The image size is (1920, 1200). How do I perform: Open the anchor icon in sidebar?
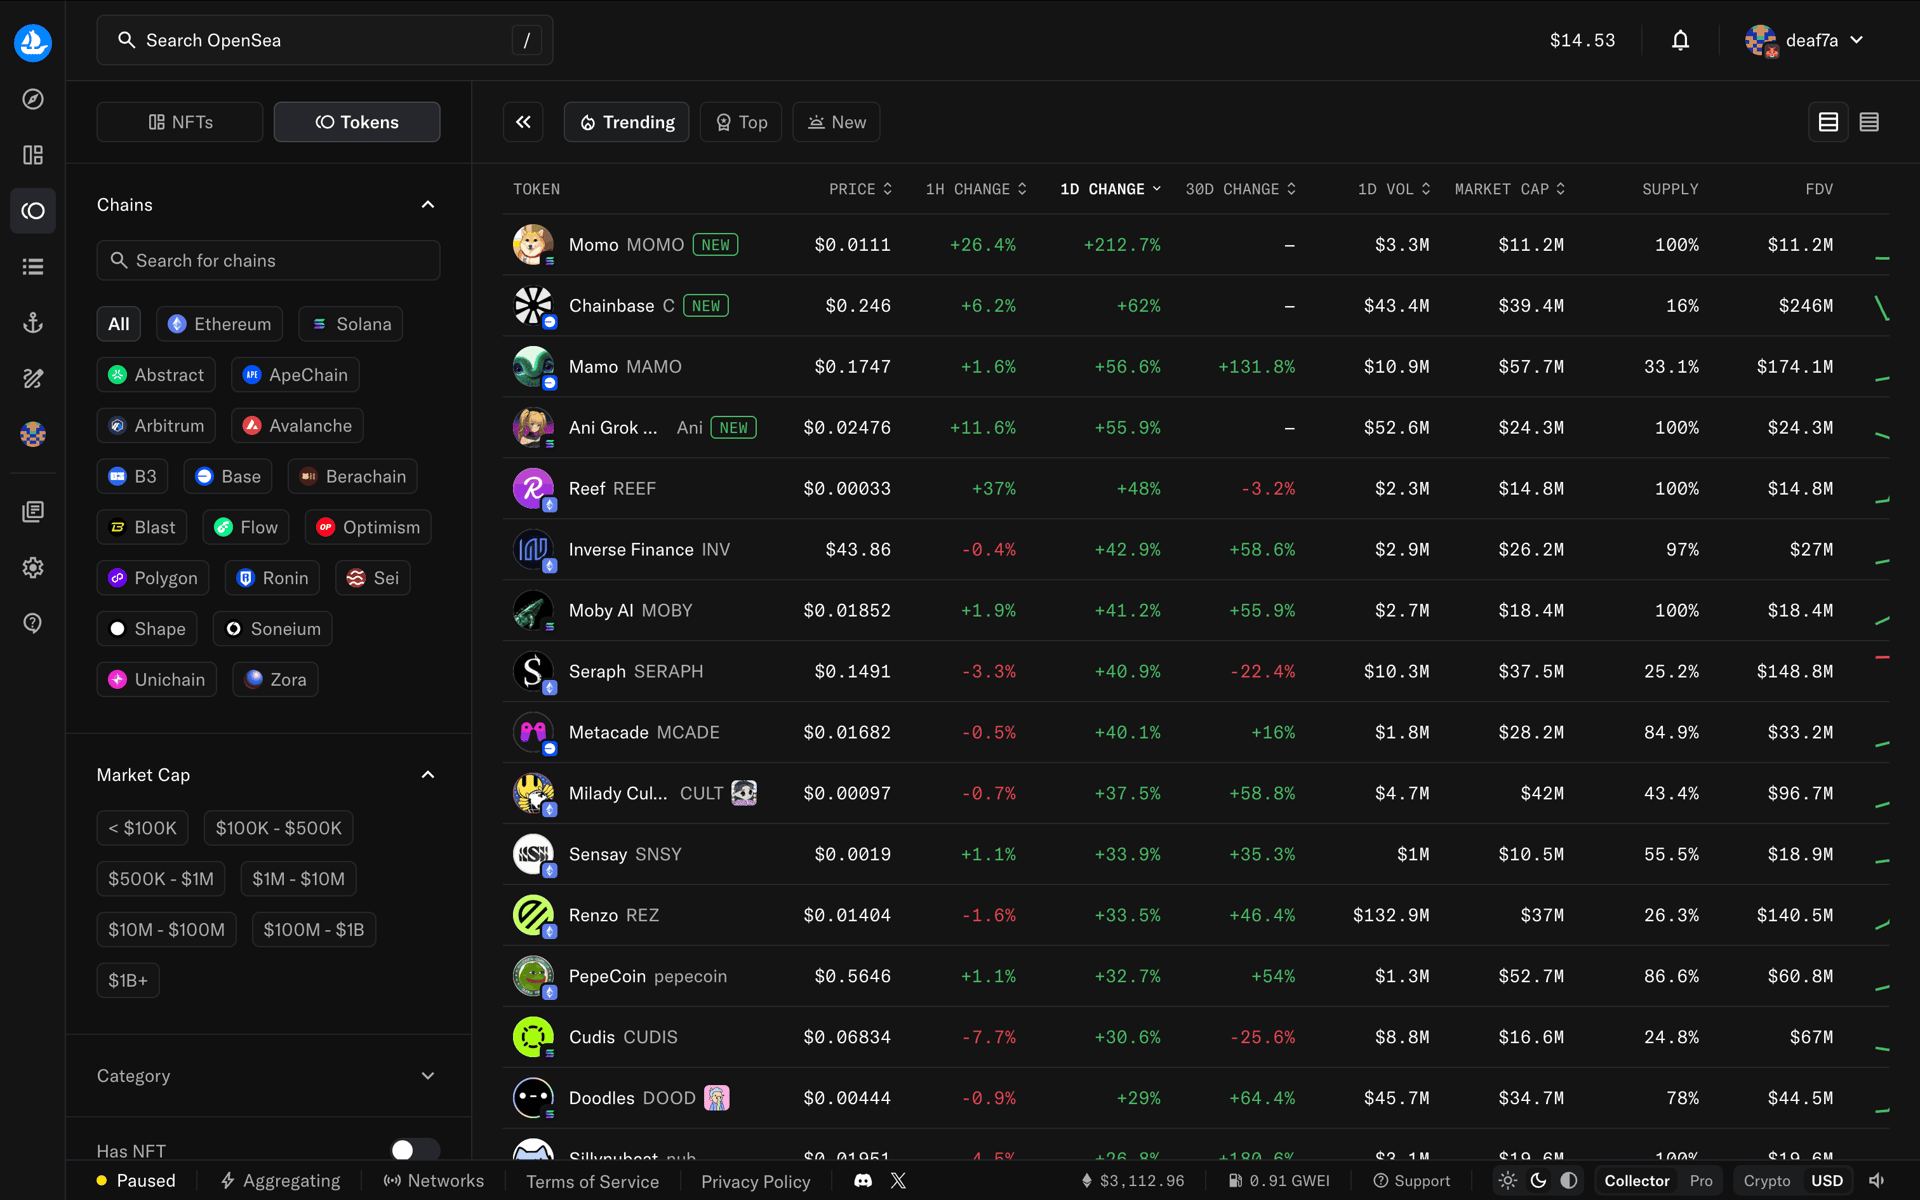click(x=33, y=323)
